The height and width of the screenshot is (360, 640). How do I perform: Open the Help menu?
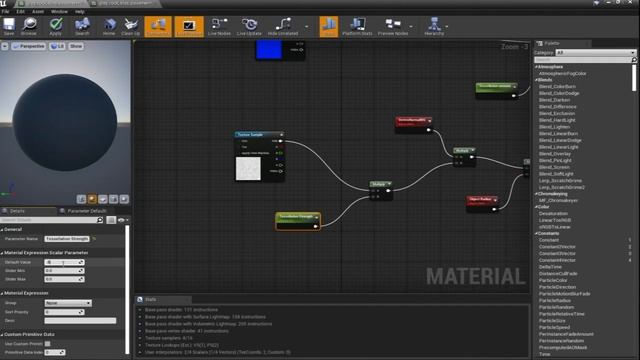tap(80, 11)
